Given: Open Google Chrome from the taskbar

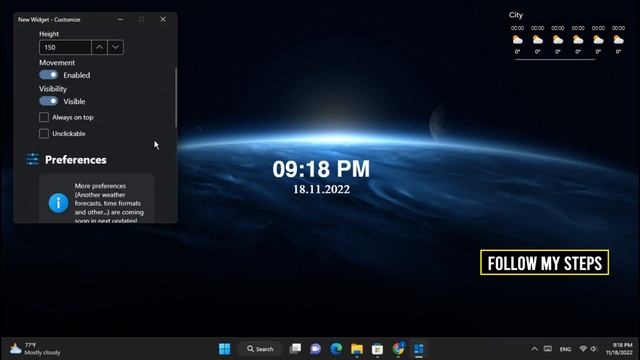Looking at the screenshot, I should 398,349.
